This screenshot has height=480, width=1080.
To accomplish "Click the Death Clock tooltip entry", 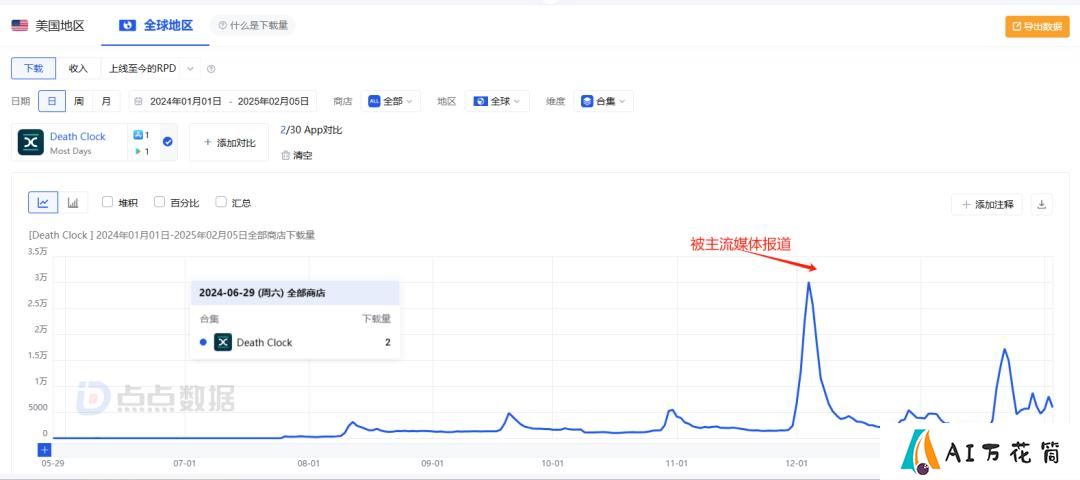I will click(x=295, y=342).
